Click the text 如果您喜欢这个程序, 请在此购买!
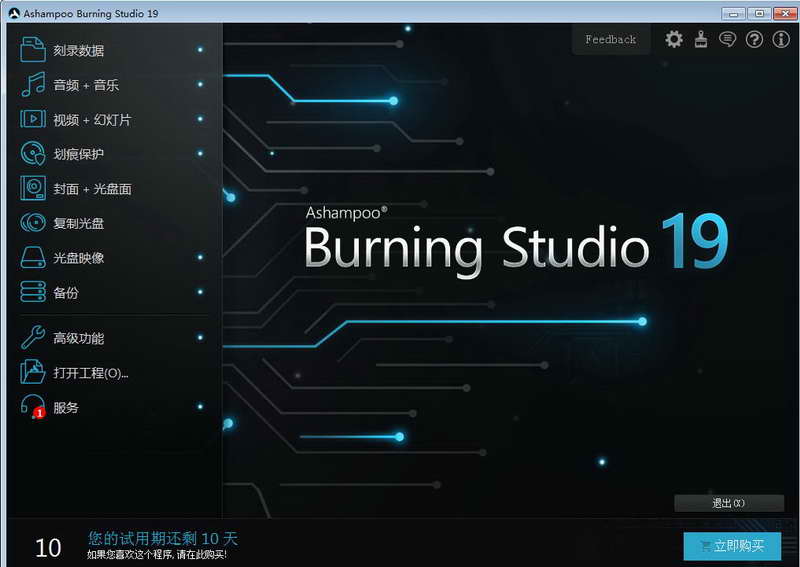This screenshot has height=567, width=800. [157, 555]
